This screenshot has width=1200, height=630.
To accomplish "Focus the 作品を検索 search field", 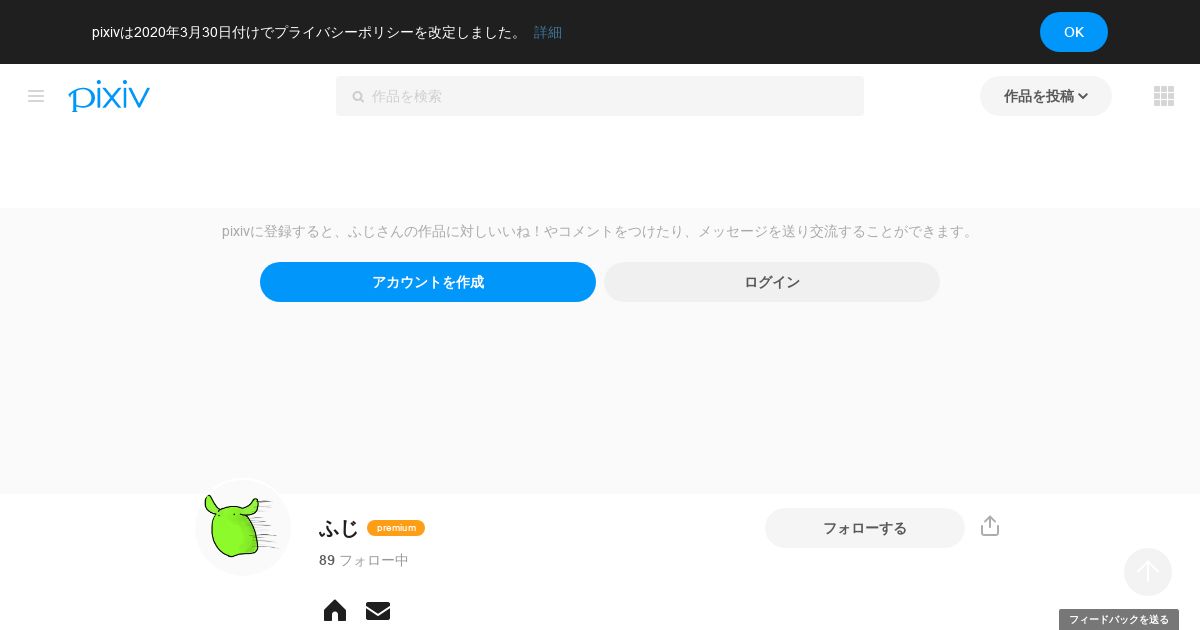I will click(600, 96).
